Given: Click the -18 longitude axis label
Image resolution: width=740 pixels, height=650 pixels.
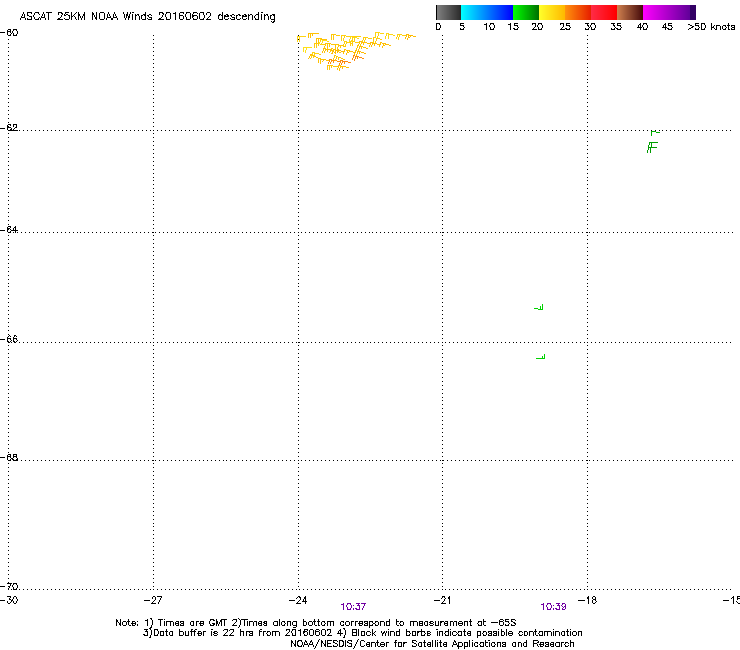Looking at the screenshot, I should (x=587, y=600).
